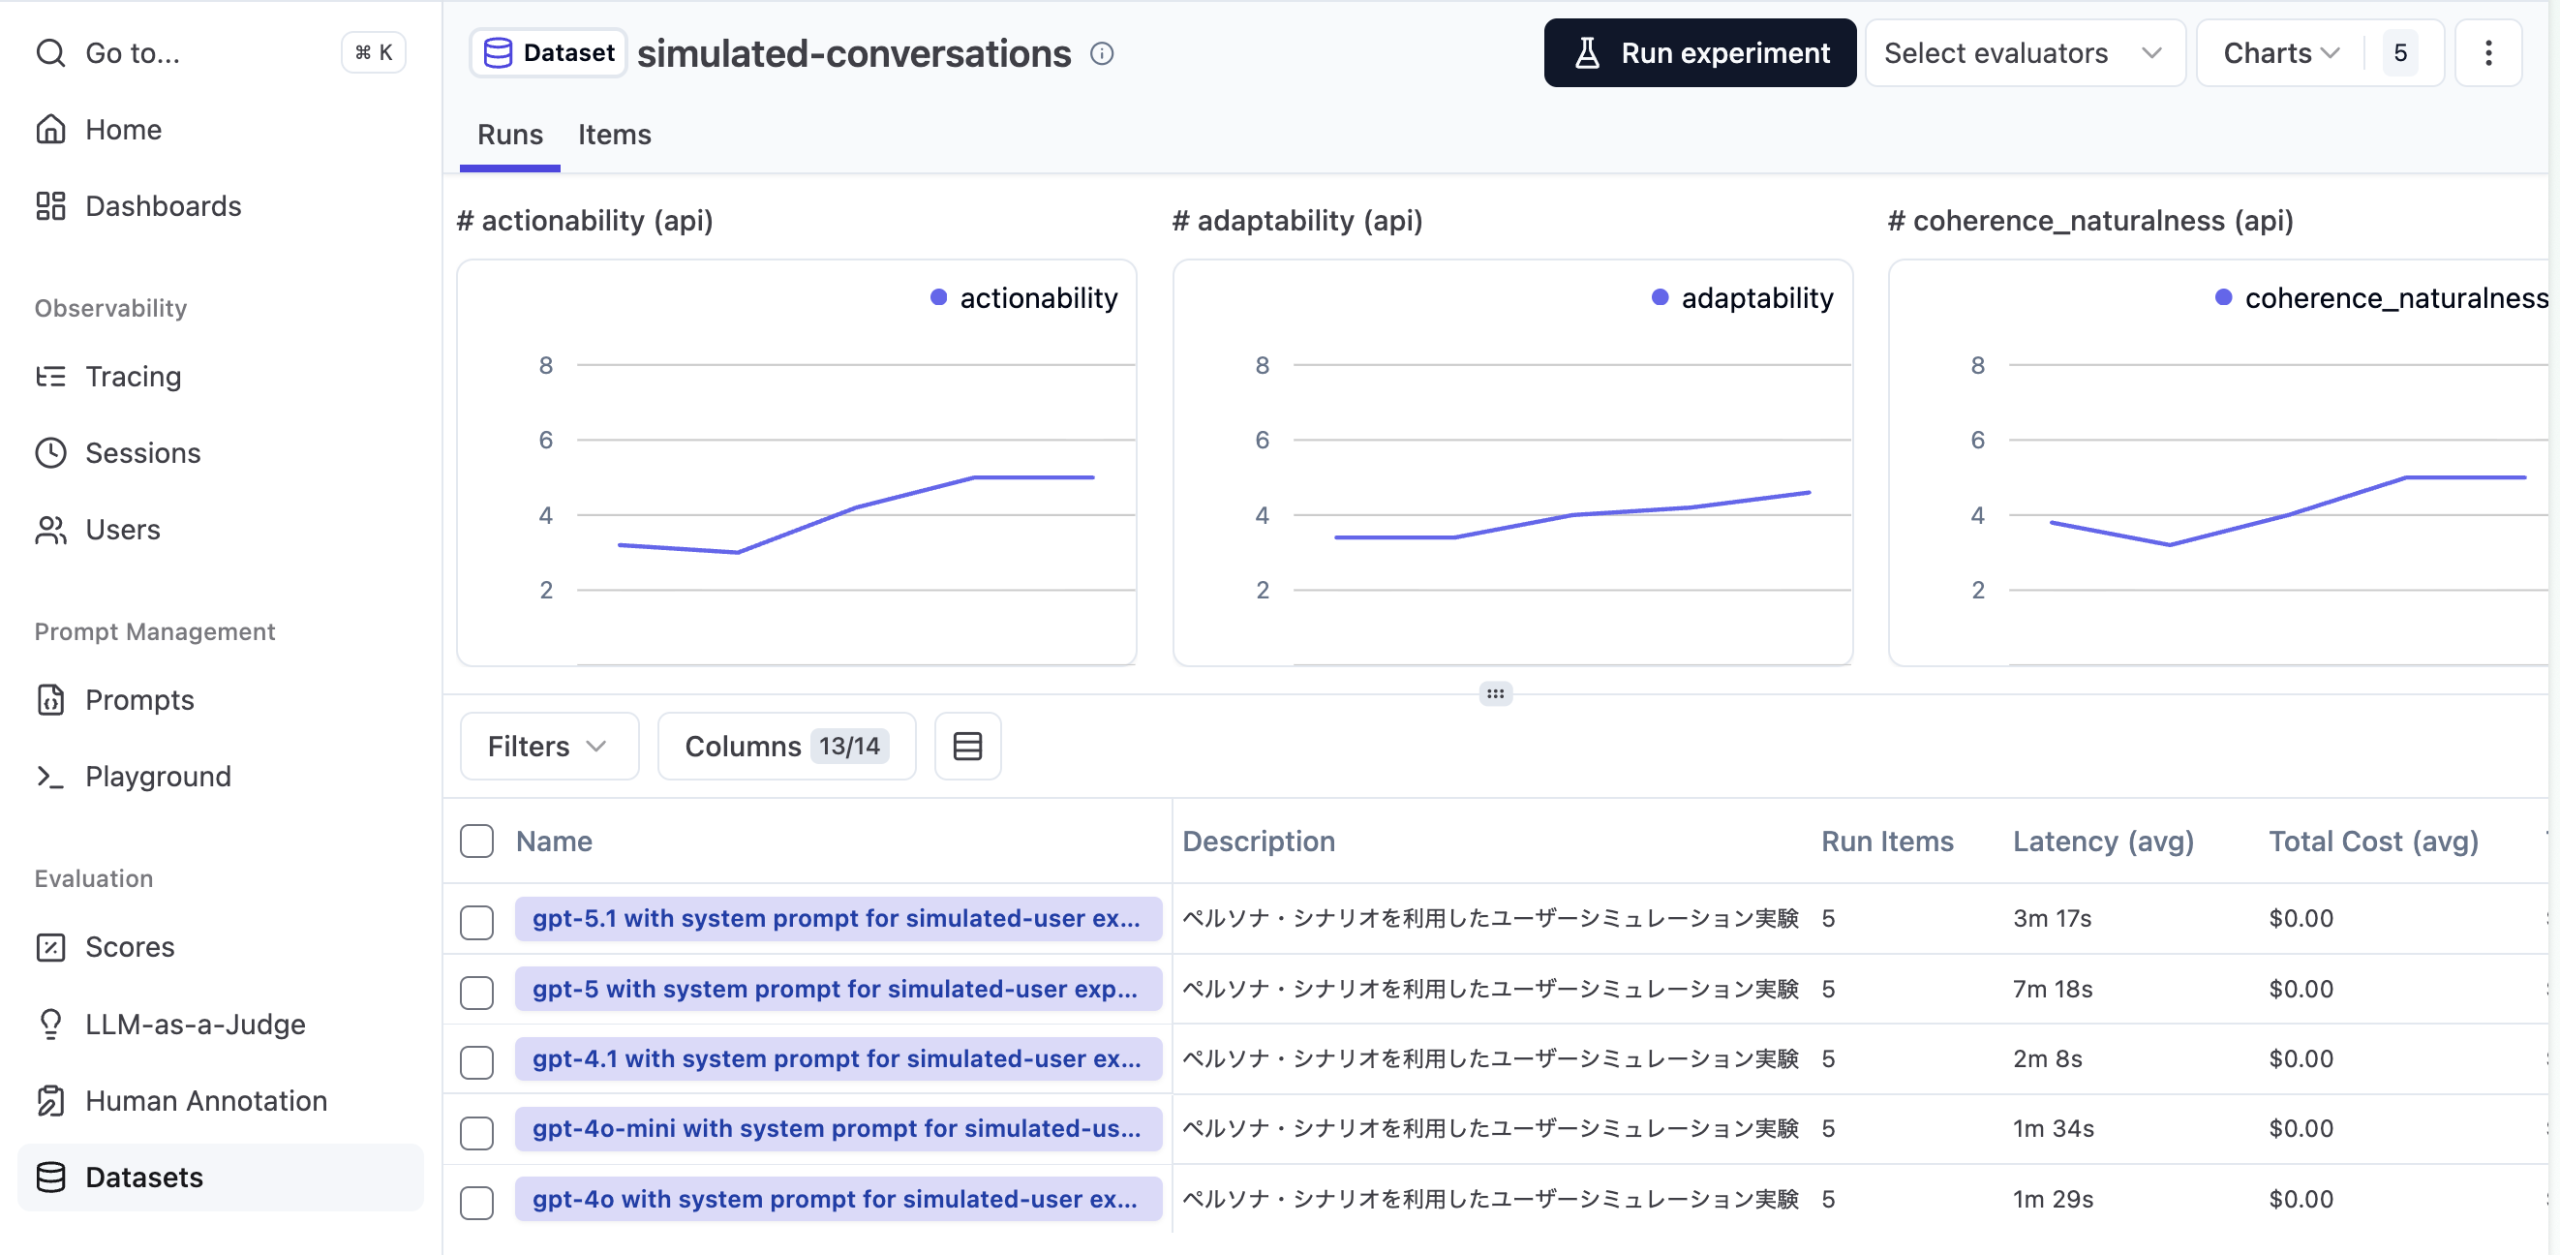Switch to the Items tab
The image size is (2560, 1255).
[x=614, y=135]
